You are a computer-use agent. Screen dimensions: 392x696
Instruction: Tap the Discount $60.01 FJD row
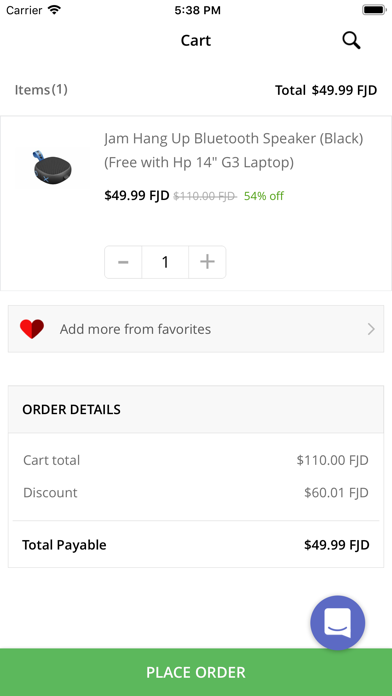pos(196,493)
